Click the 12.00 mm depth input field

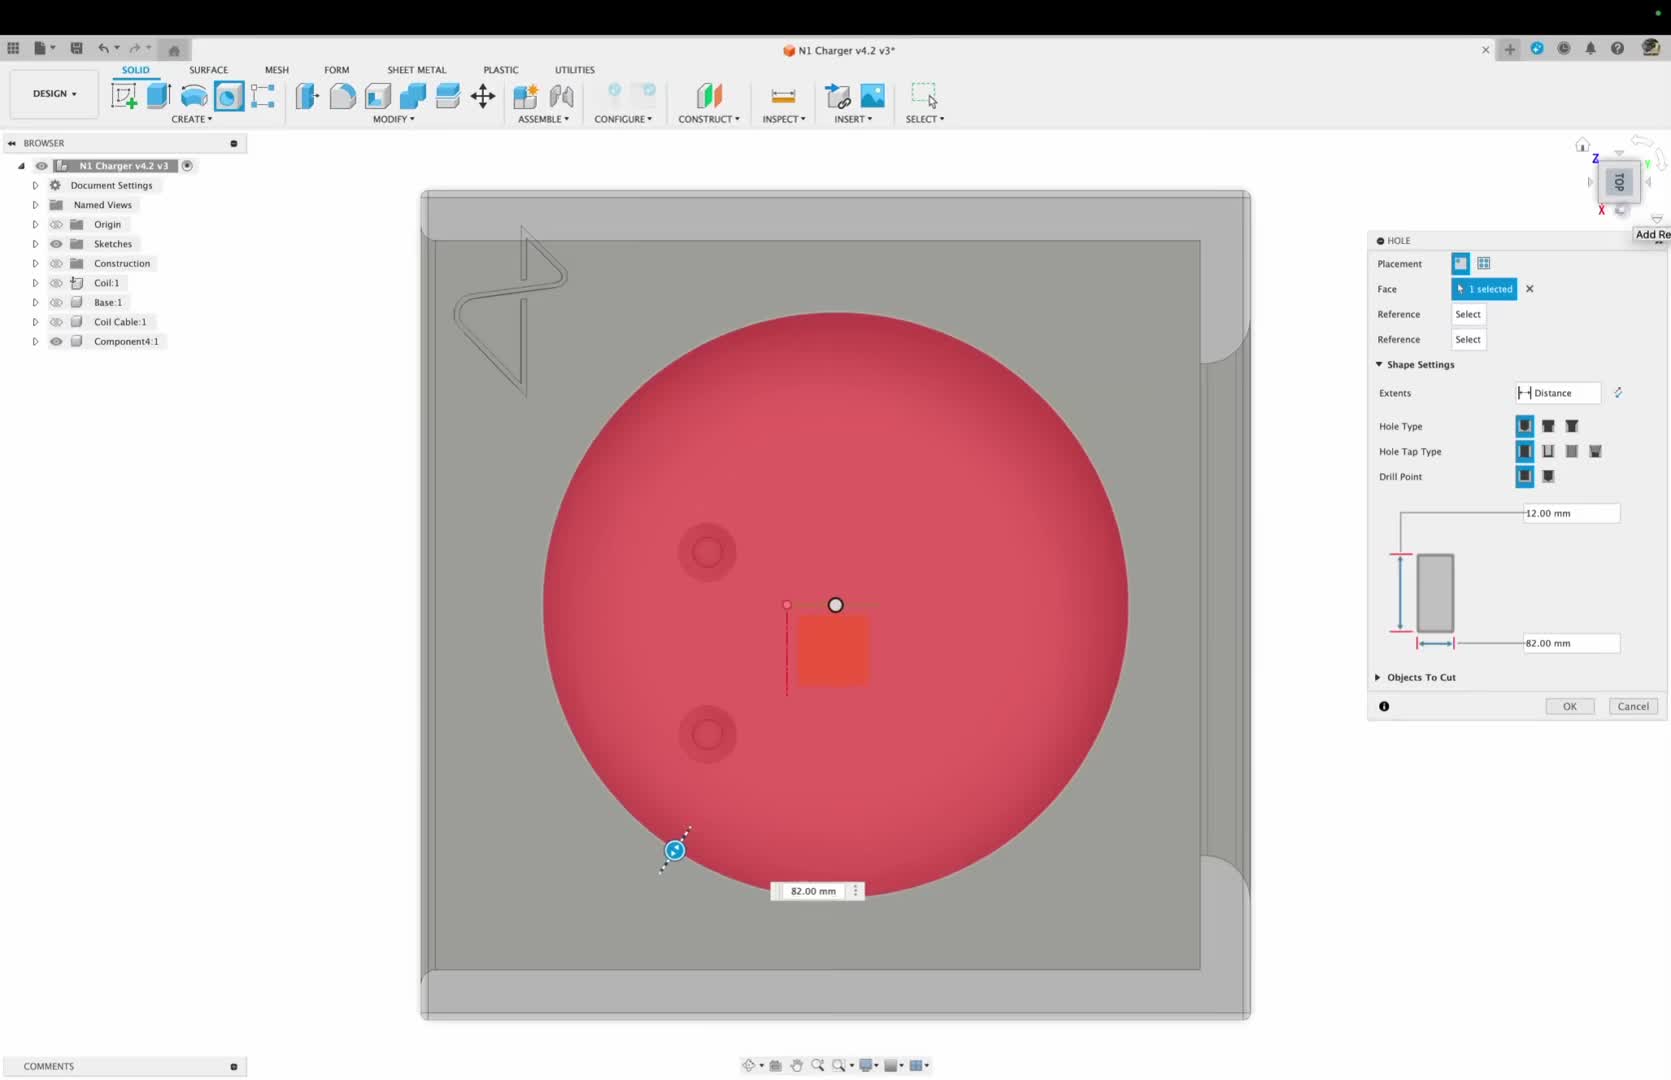pos(1569,514)
